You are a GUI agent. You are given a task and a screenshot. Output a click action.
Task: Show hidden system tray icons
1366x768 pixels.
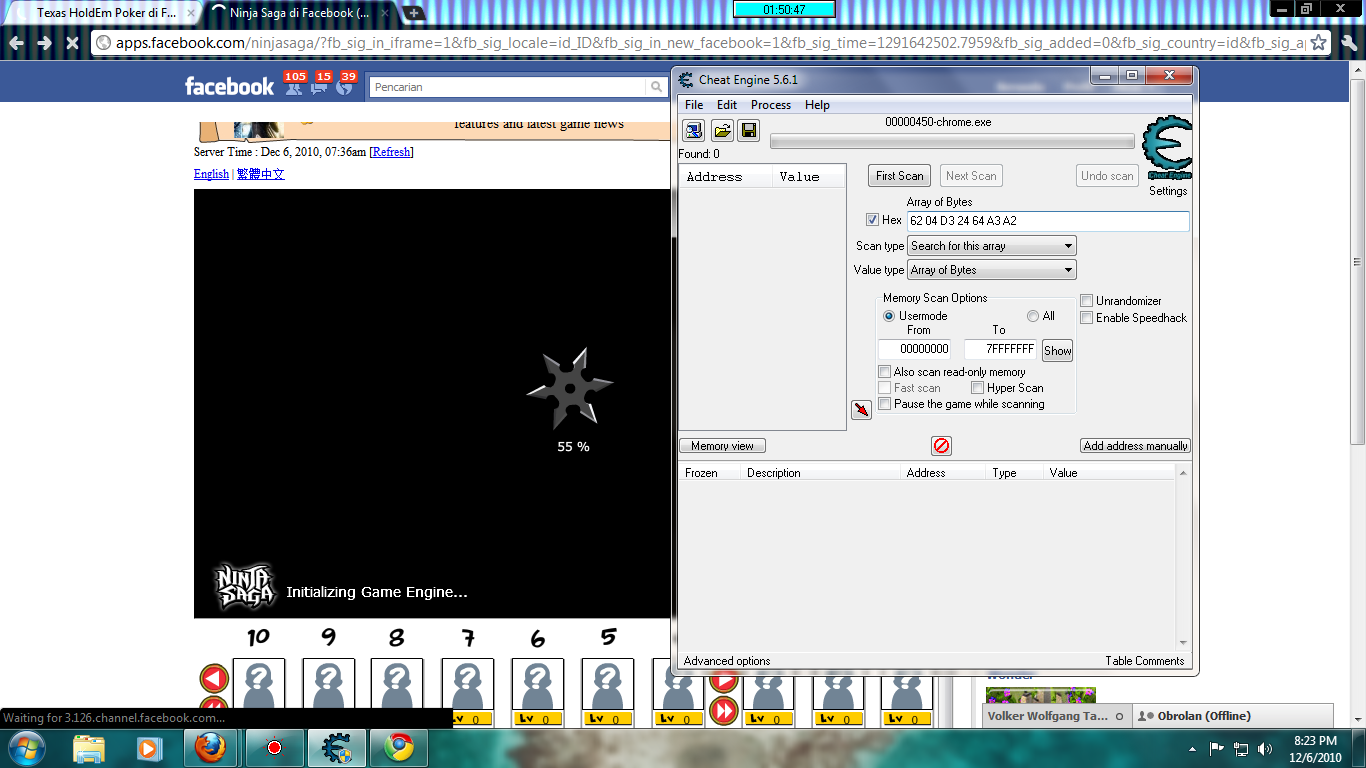[1193, 748]
